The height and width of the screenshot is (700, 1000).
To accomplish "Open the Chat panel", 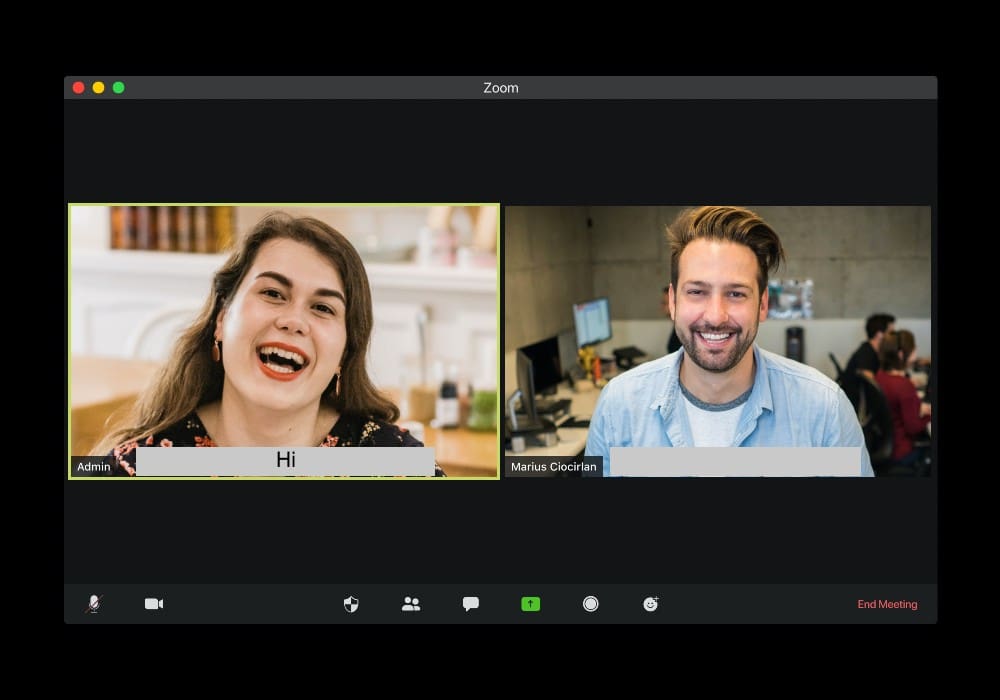I will pos(471,604).
